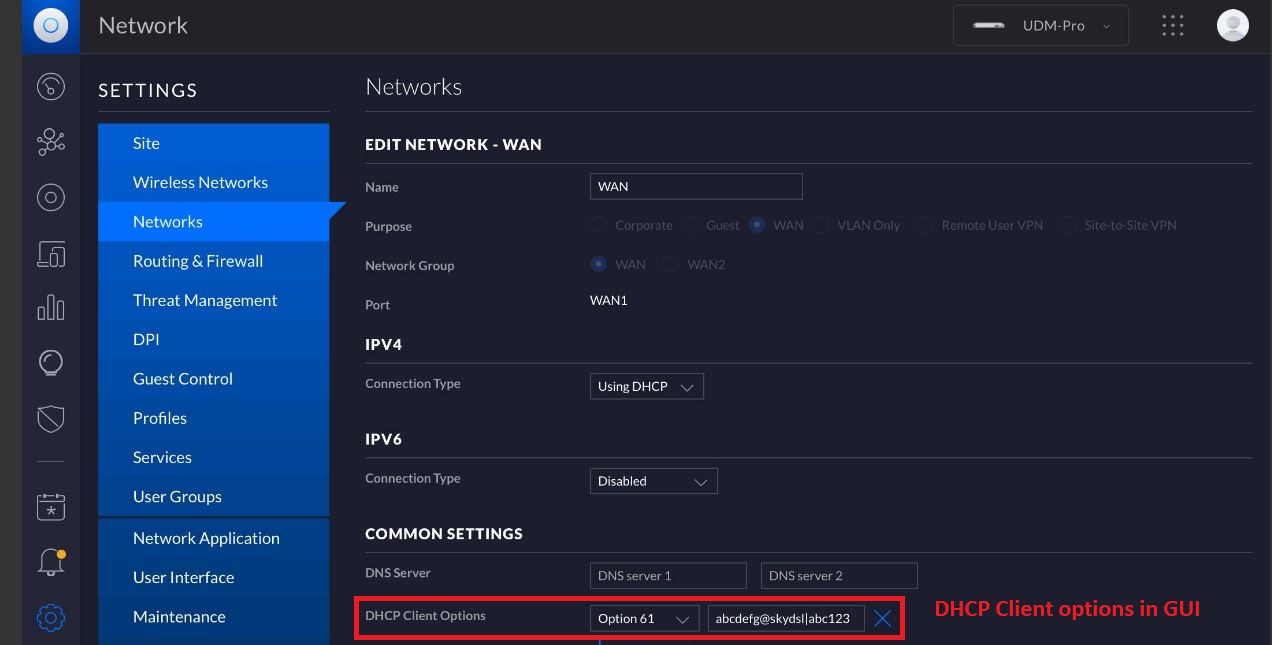Open the IPv6 Connection Type dropdown
The width and height of the screenshot is (1272, 645).
[x=653, y=481]
